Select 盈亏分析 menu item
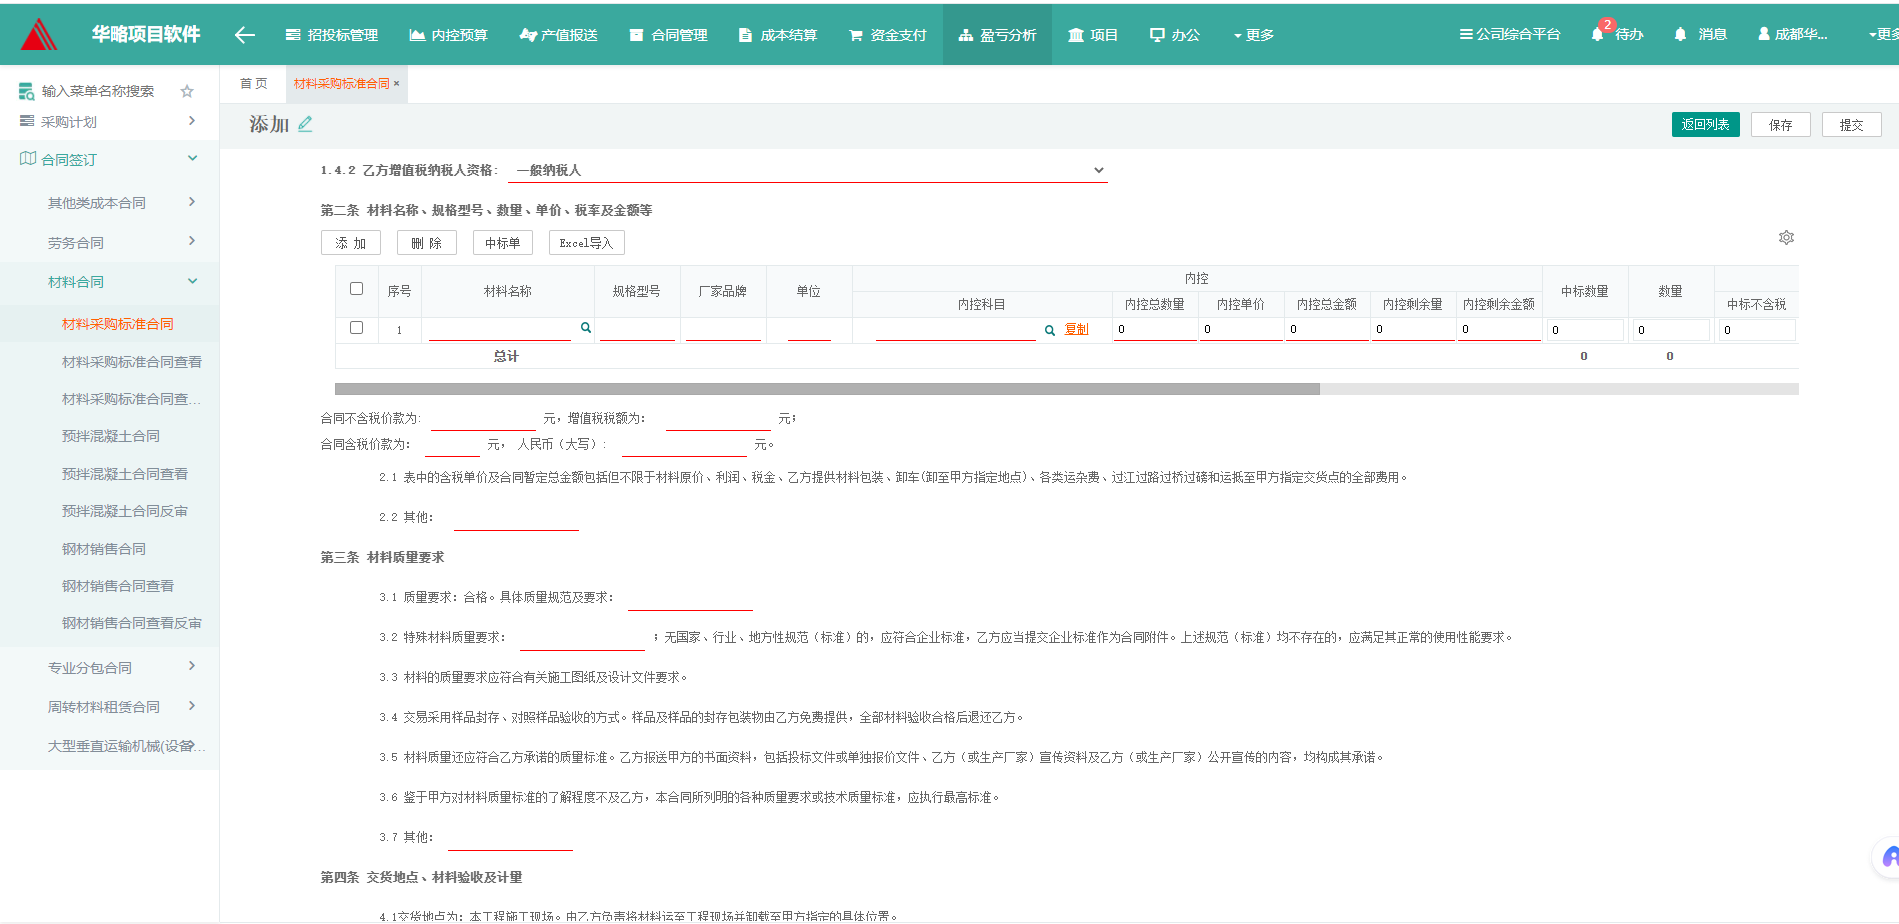Image resolution: width=1899 pixels, height=924 pixels. tap(997, 35)
